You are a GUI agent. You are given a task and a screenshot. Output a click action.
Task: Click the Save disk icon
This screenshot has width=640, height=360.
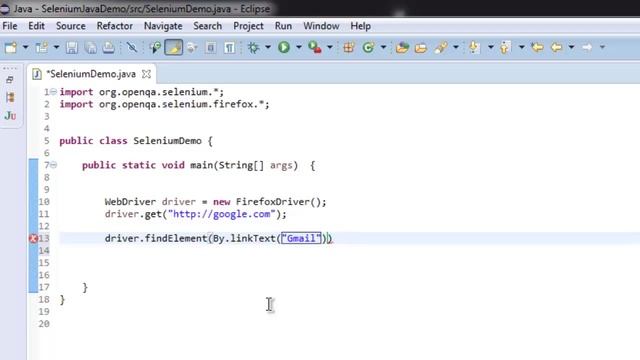click(x=72, y=48)
